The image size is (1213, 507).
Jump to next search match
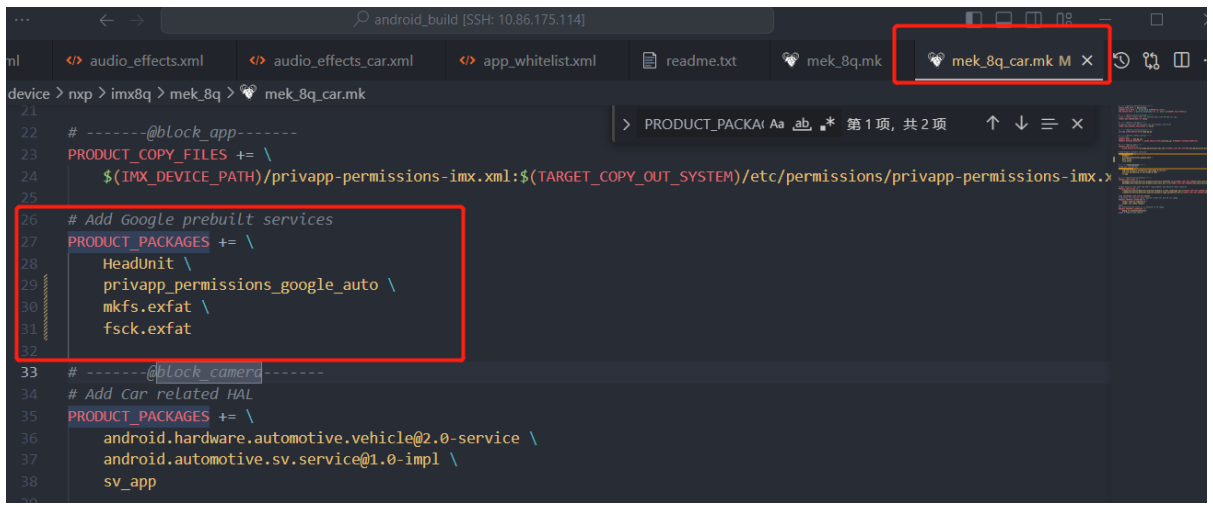click(1021, 124)
